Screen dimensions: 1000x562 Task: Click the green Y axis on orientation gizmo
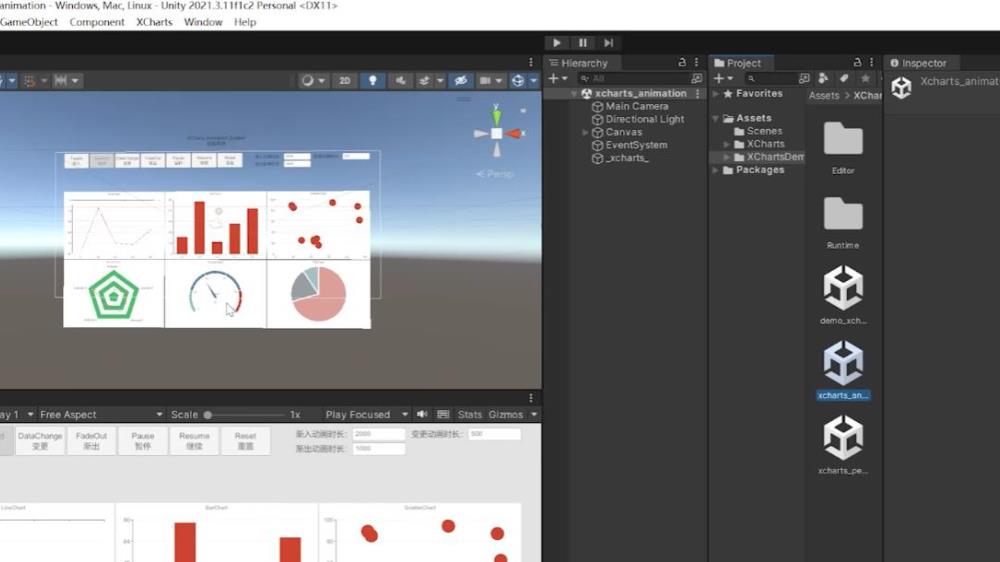496,116
